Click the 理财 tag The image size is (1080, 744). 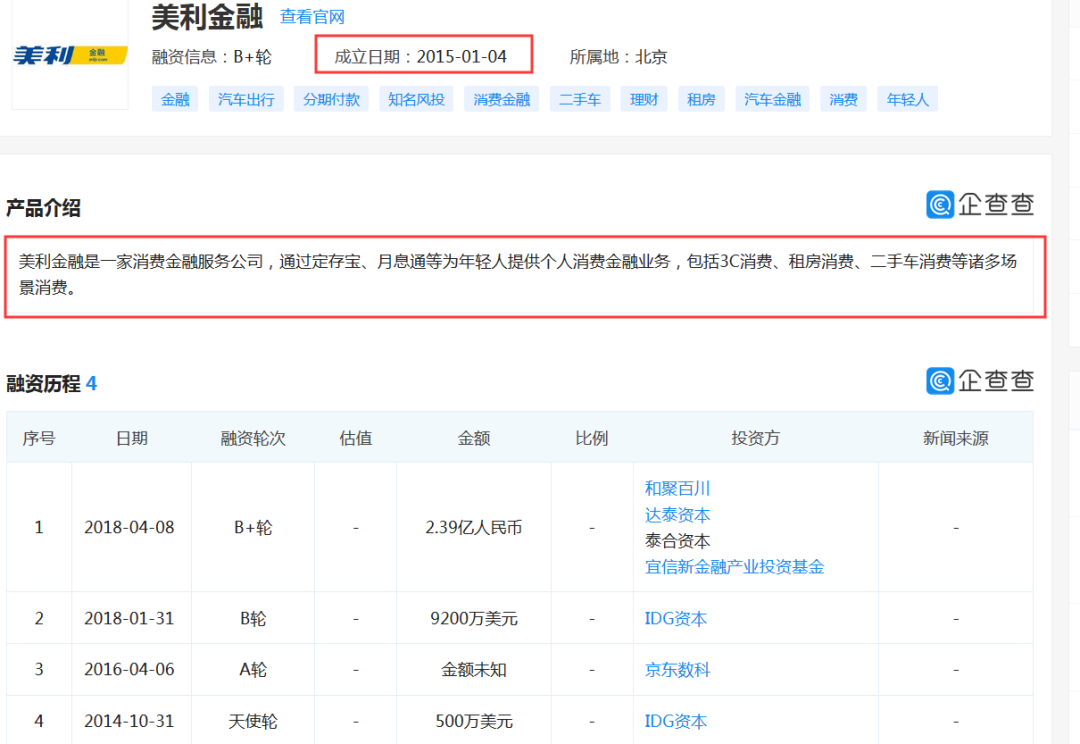(644, 99)
